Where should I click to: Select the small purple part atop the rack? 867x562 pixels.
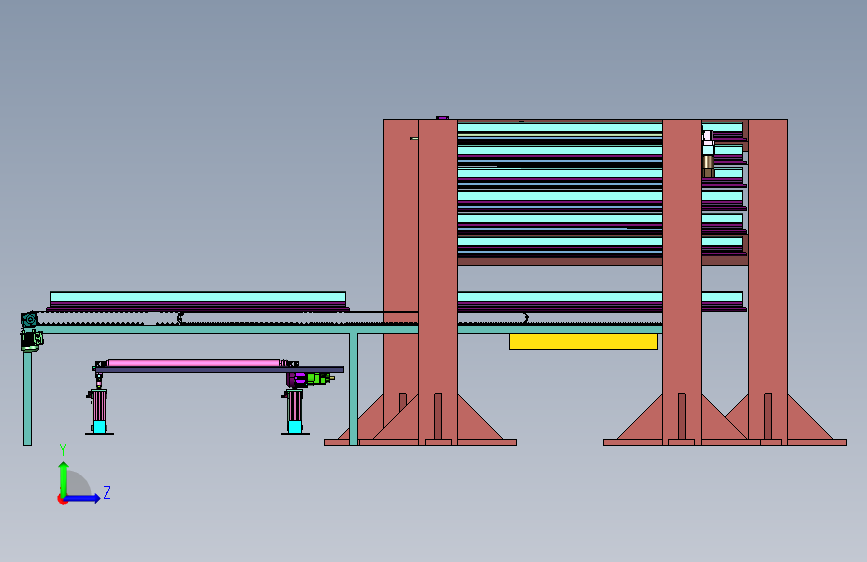pos(442,118)
